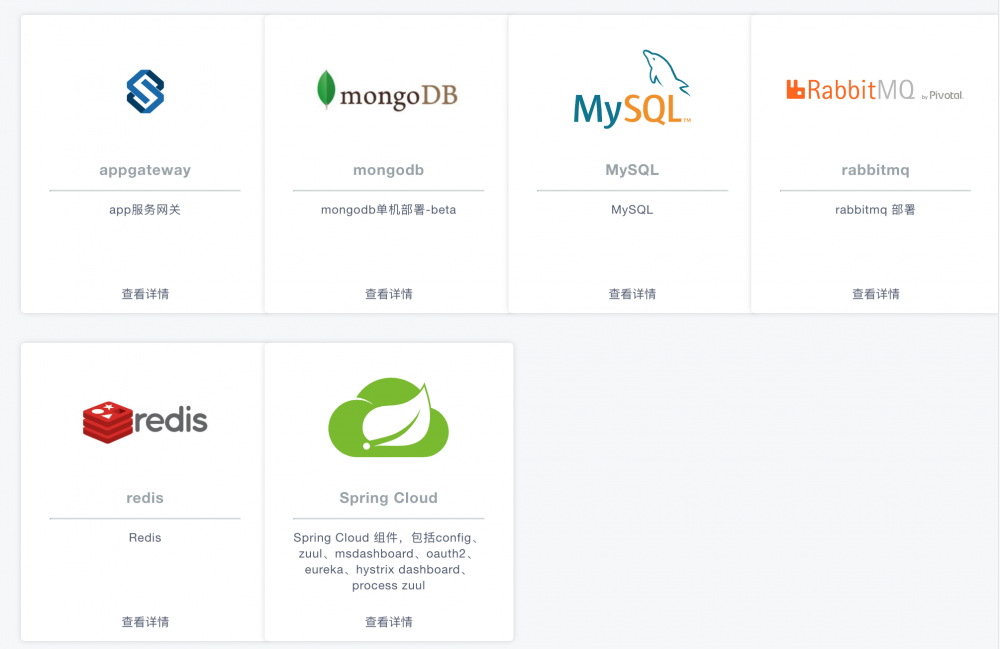Click the redis red cube logo
The width and height of the screenshot is (1000, 649).
(145, 421)
